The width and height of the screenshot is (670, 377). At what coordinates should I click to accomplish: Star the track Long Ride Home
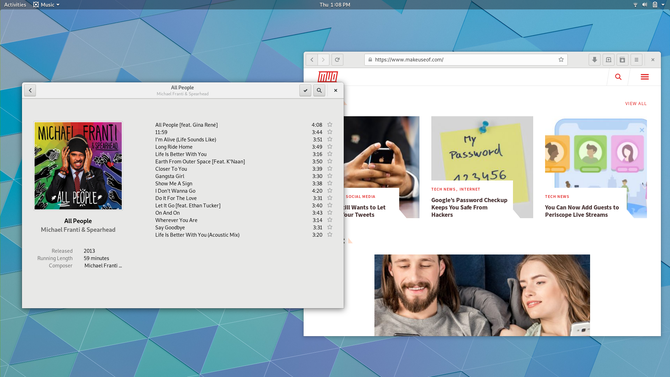329,147
